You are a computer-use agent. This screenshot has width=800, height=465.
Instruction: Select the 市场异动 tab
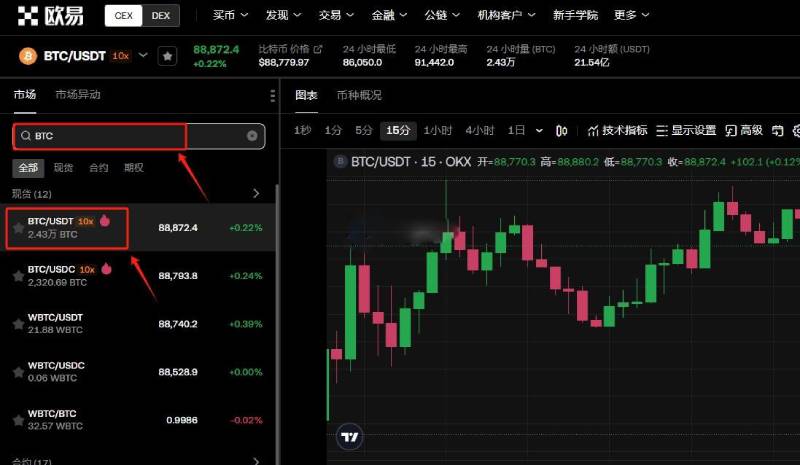pyautogui.click(x=78, y=94)
